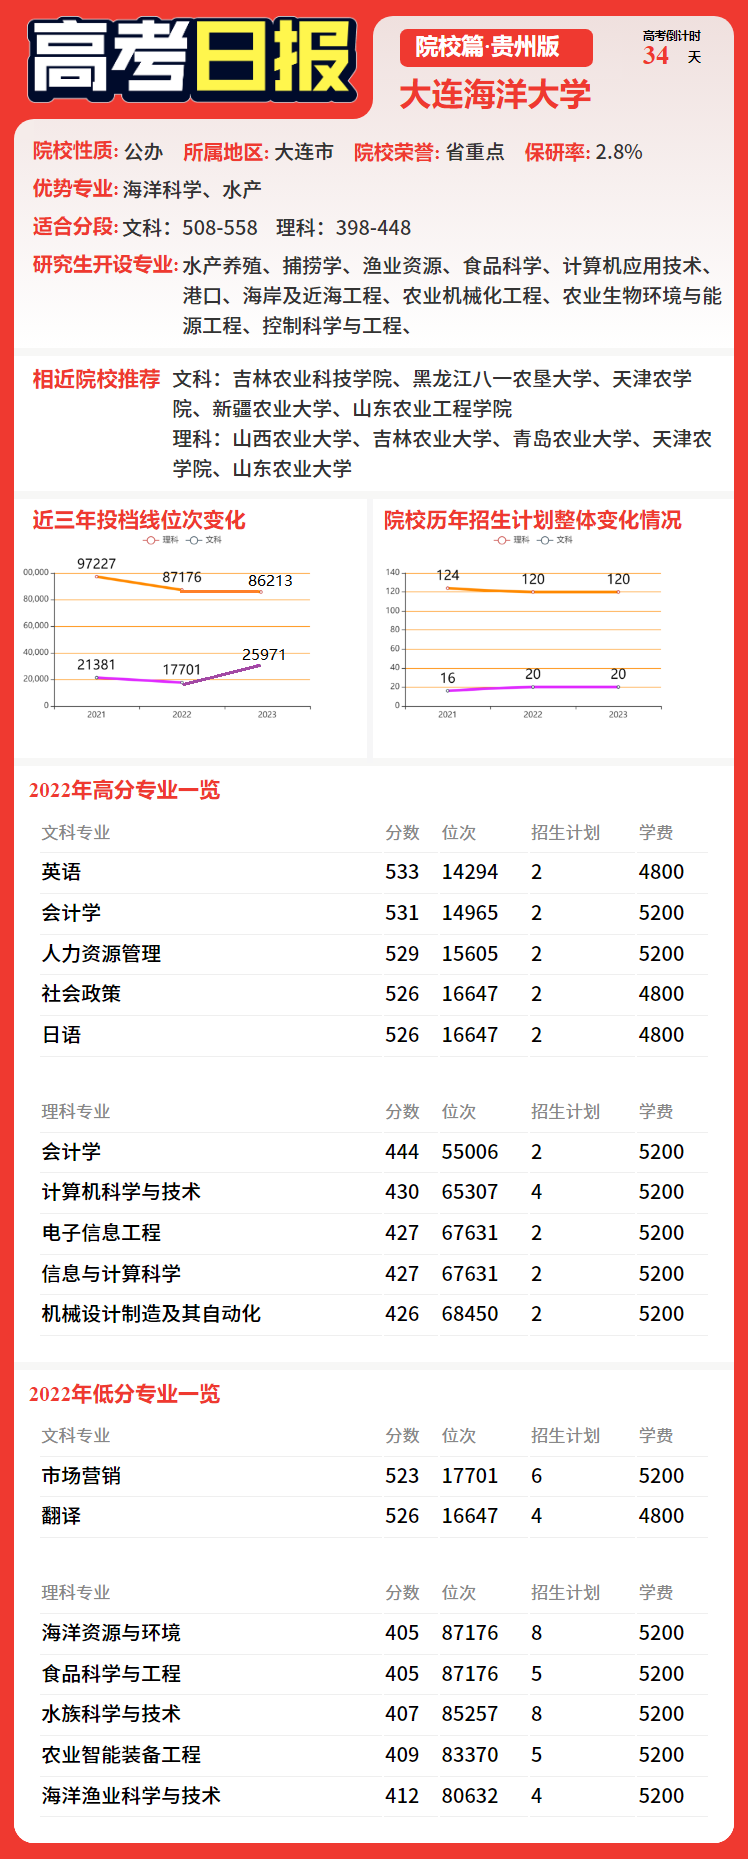Select the 院校性质 value 公办

[143, 152]
